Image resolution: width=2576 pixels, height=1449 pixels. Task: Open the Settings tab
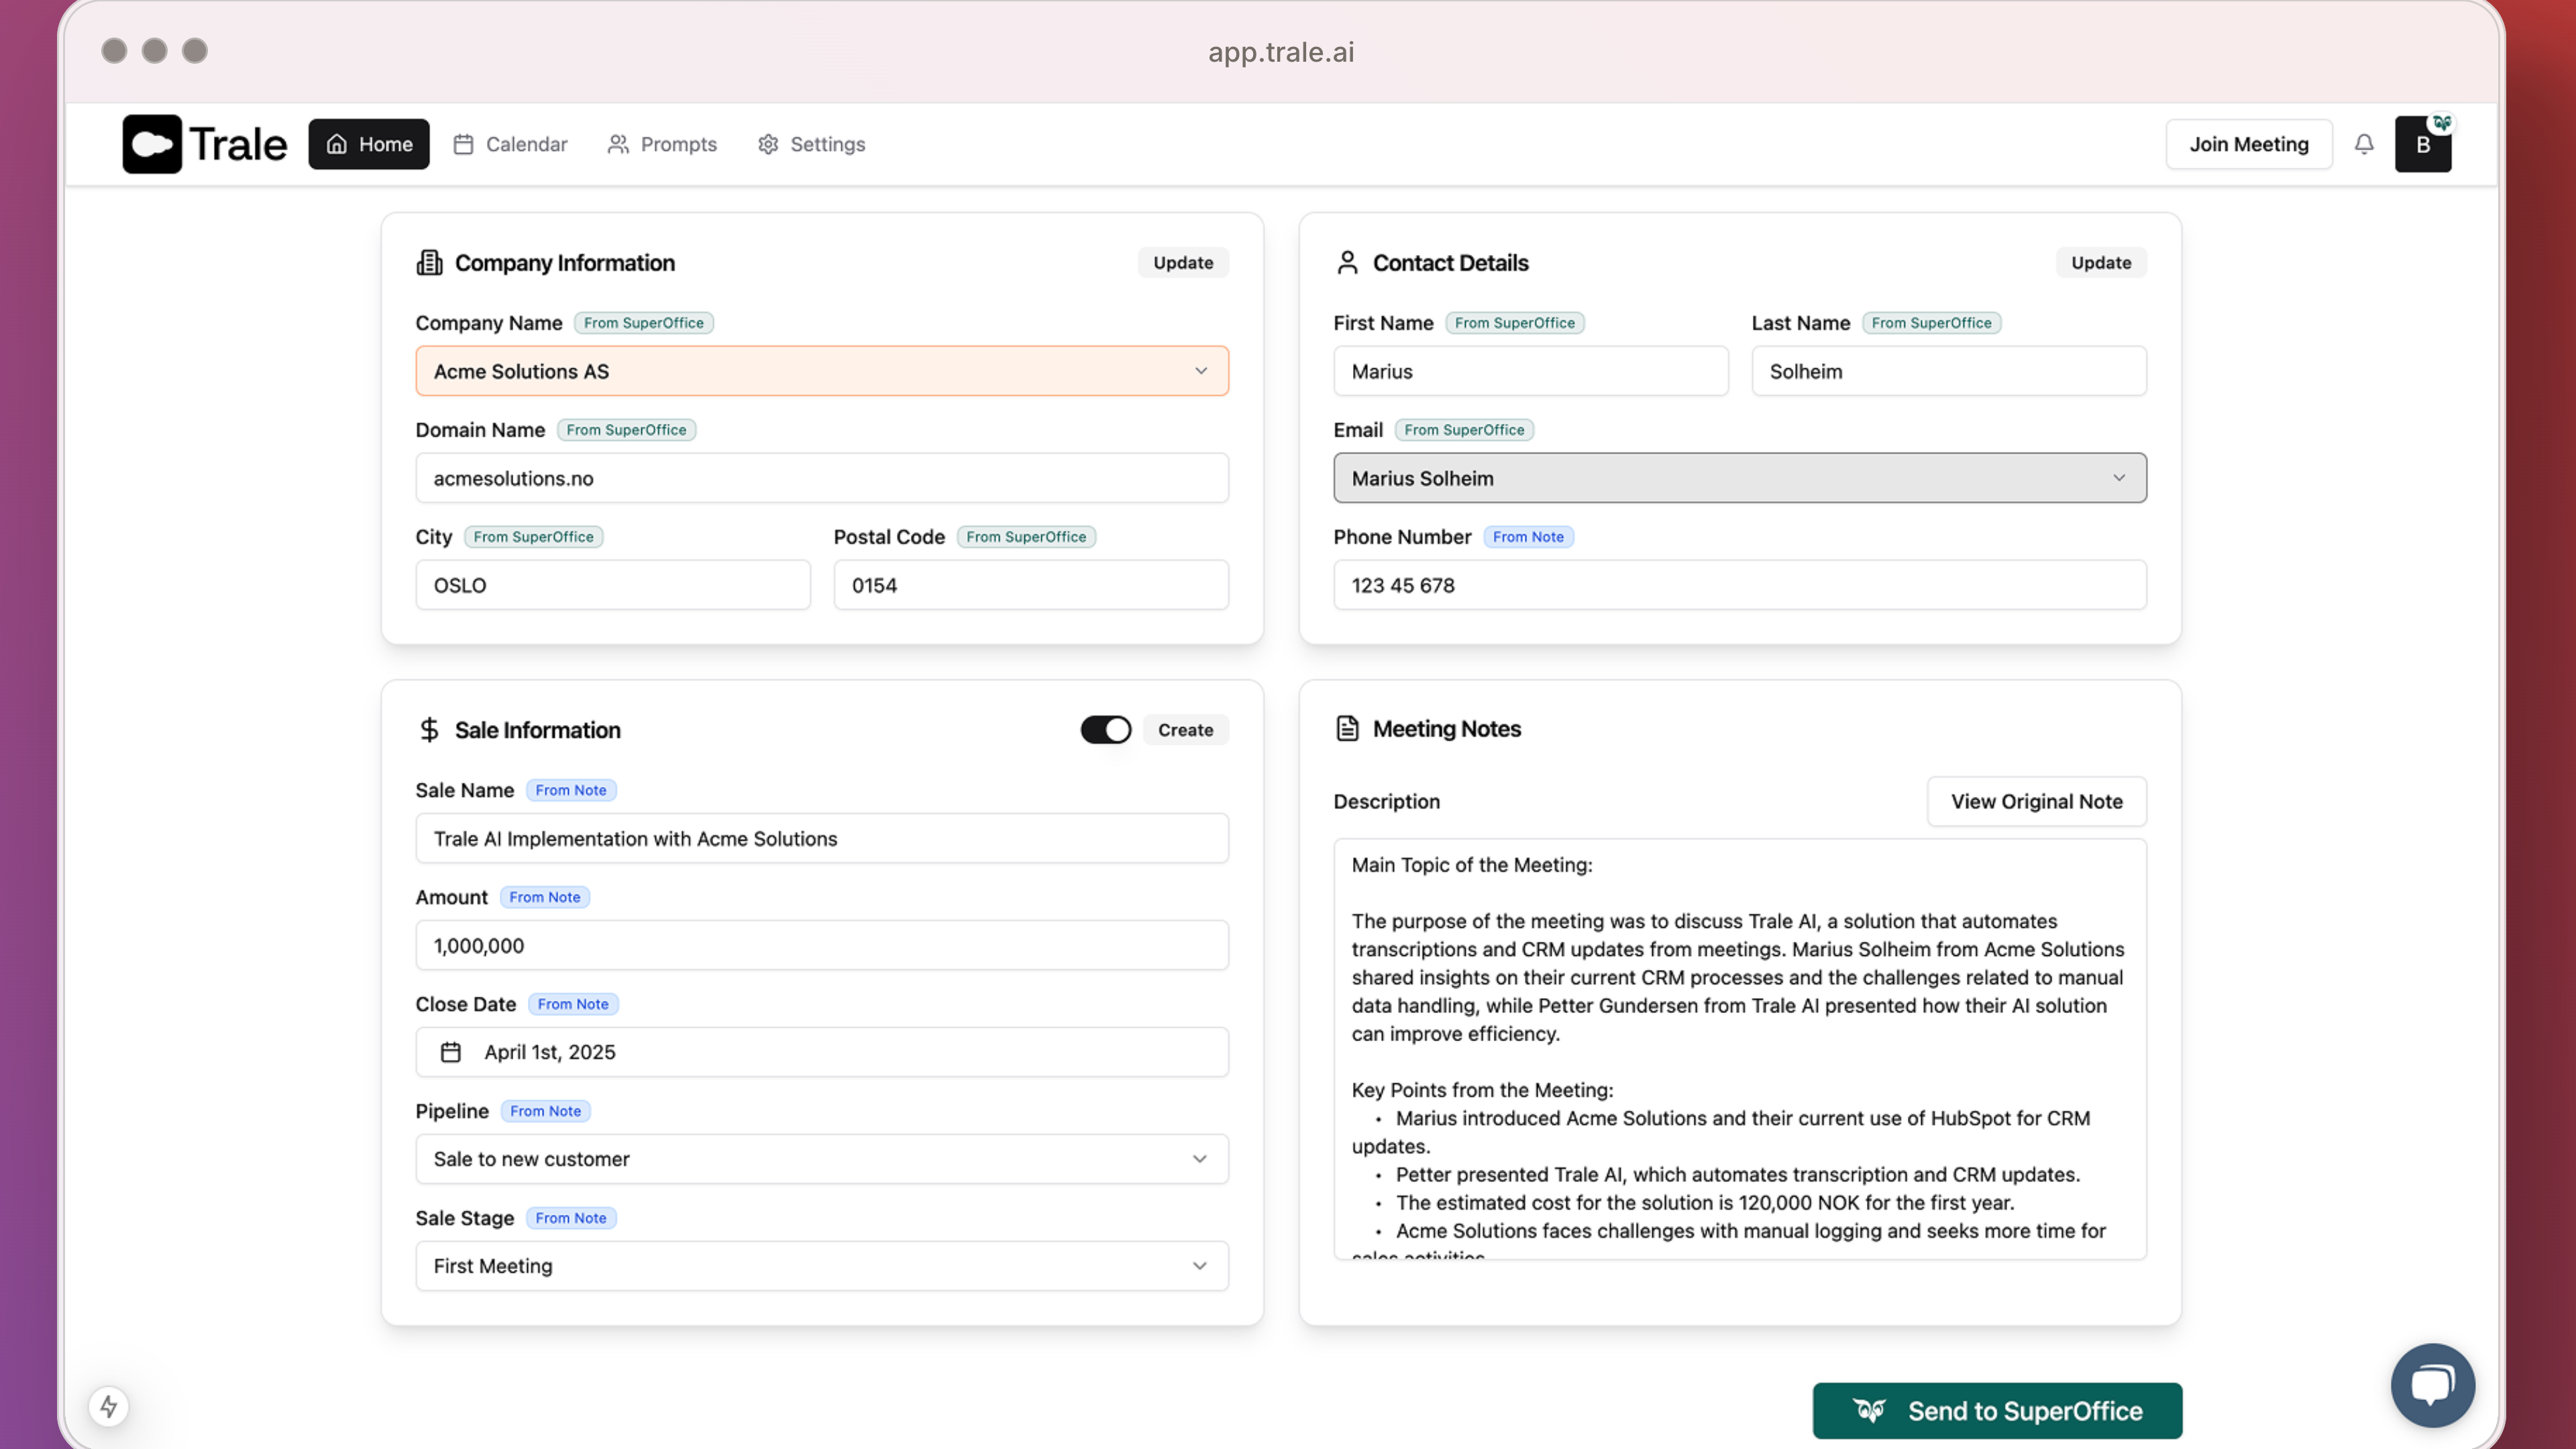[811, 144]
